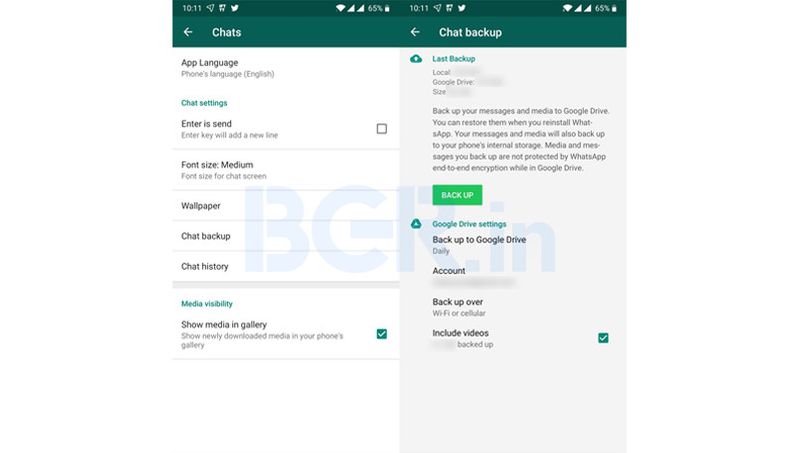Select the Google Drive Account entry
This screenshot has height=453, width=800.
(513, 276)
